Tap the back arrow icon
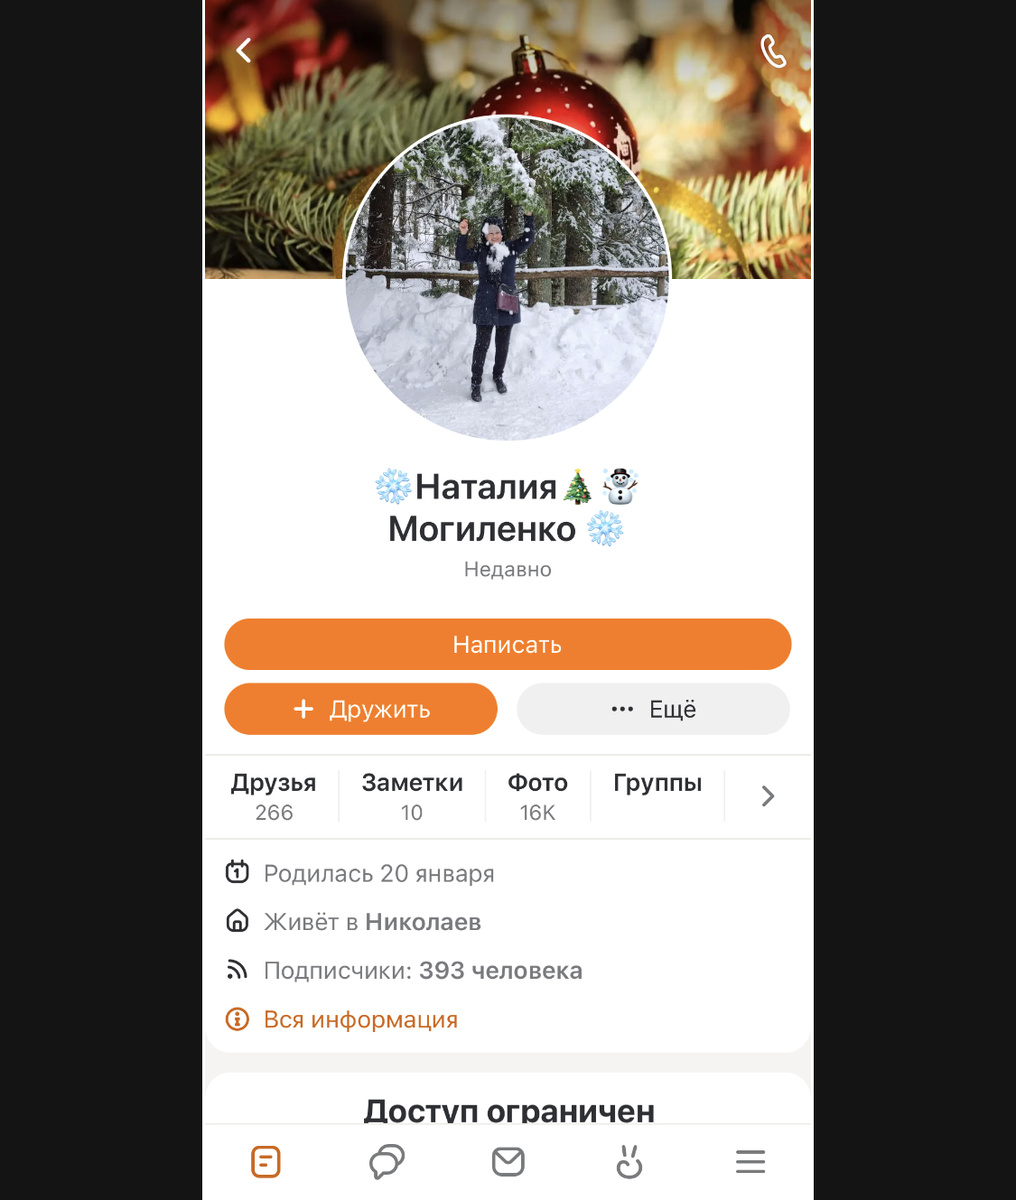Image resolution: width=1016 pixels, height=1200 pixels. point(244,50)
